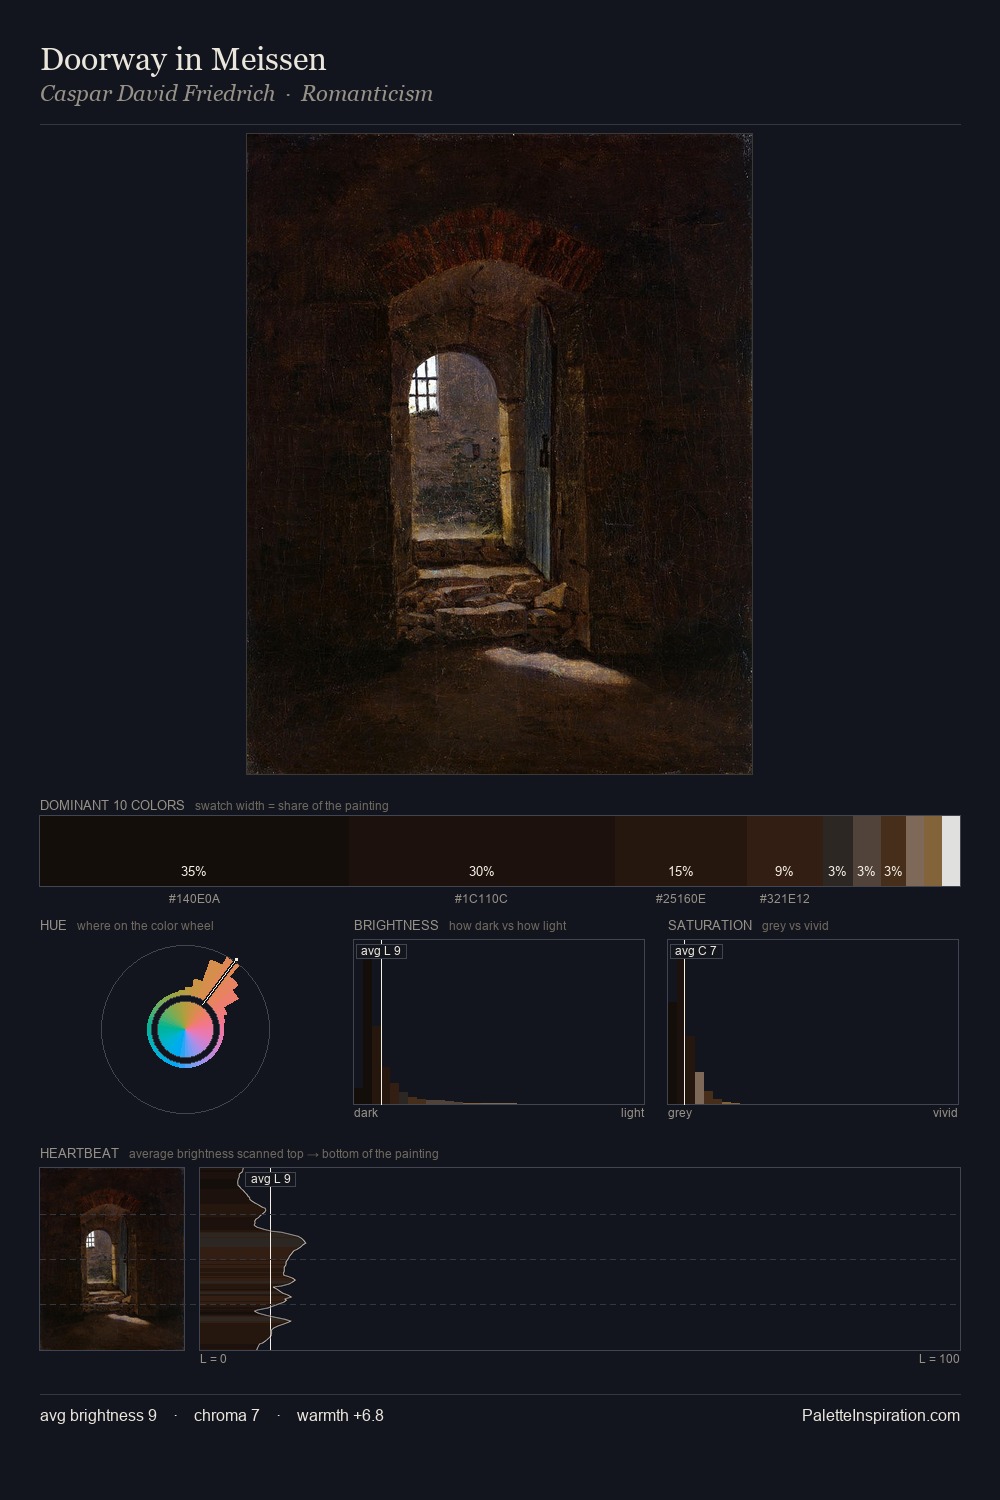Screen dimensions: 1000x1500
Task: Pick the 9% brown swatch
Action: (785, 851)
